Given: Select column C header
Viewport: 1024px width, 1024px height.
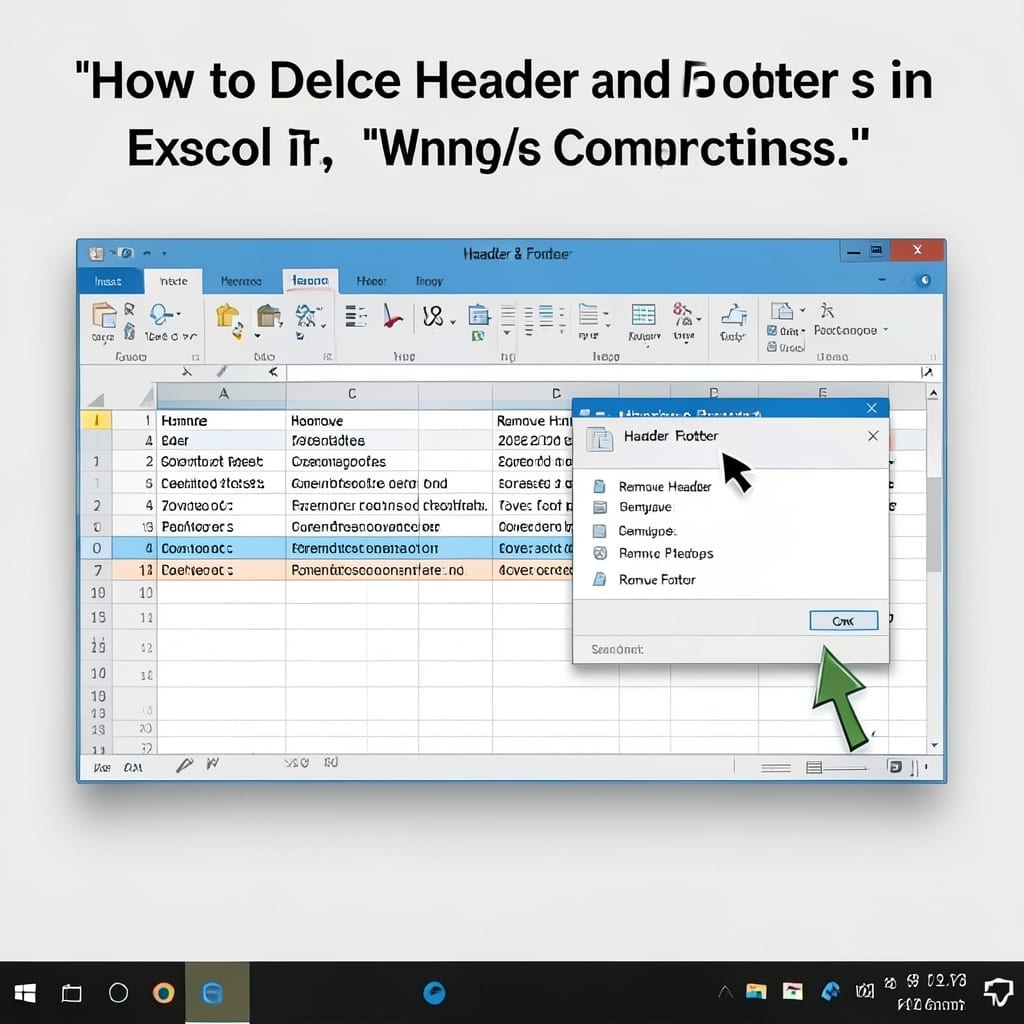Looking at the screenshot, I should coord(352,394).
